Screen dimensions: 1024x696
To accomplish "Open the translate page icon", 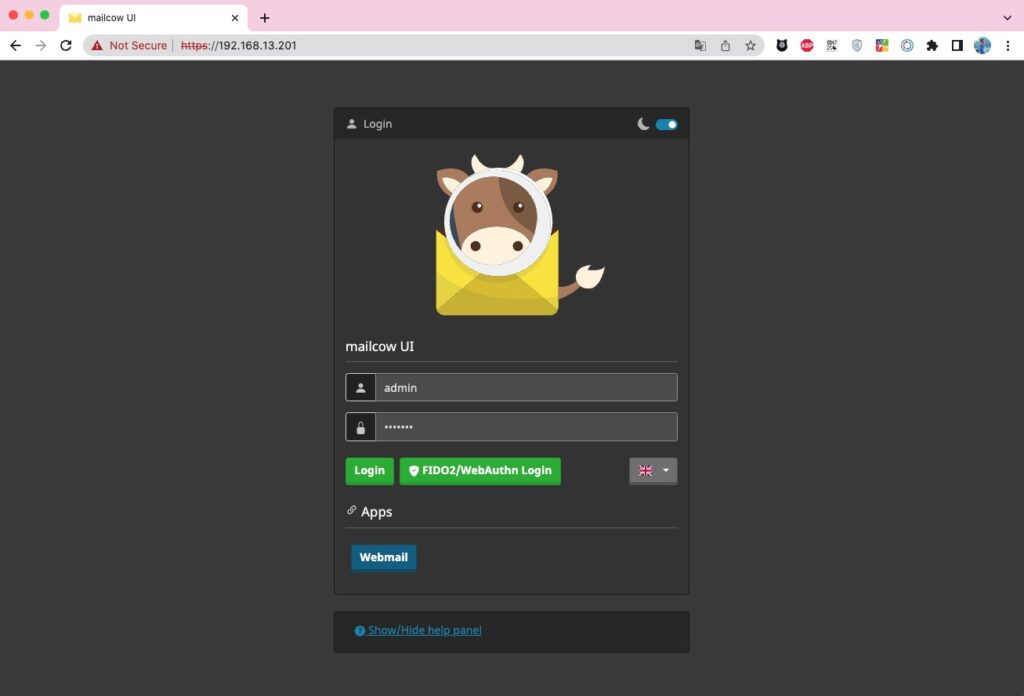I will pos(700,46).
